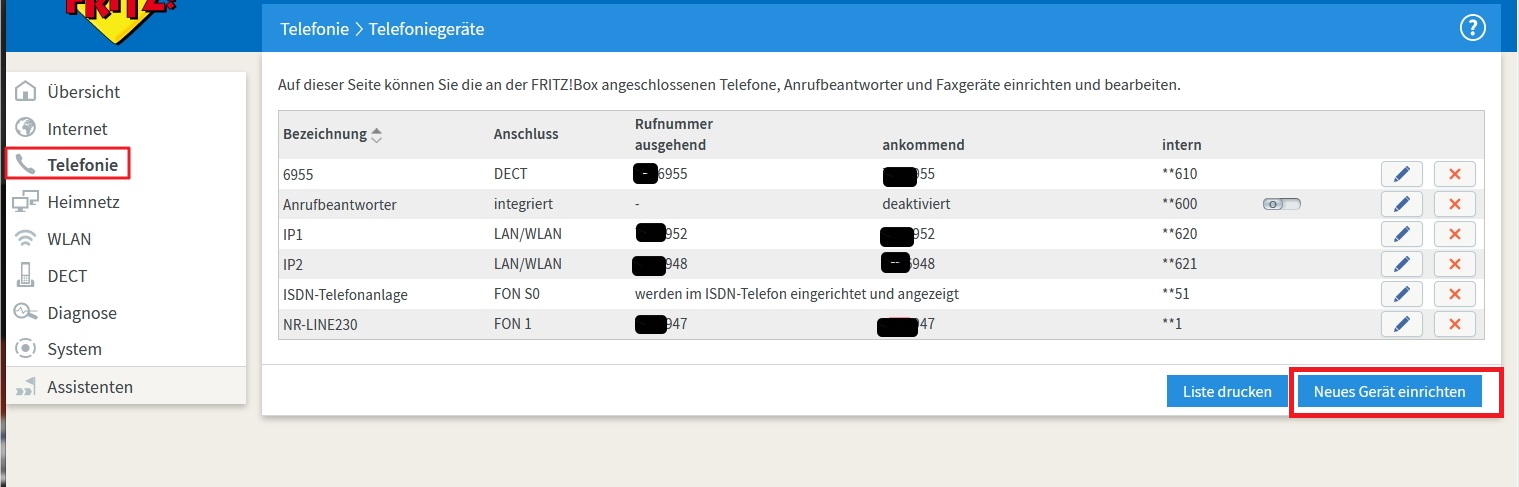
Task: Sort list by Bezeichnung column arrows
Action: click(376, 134)
